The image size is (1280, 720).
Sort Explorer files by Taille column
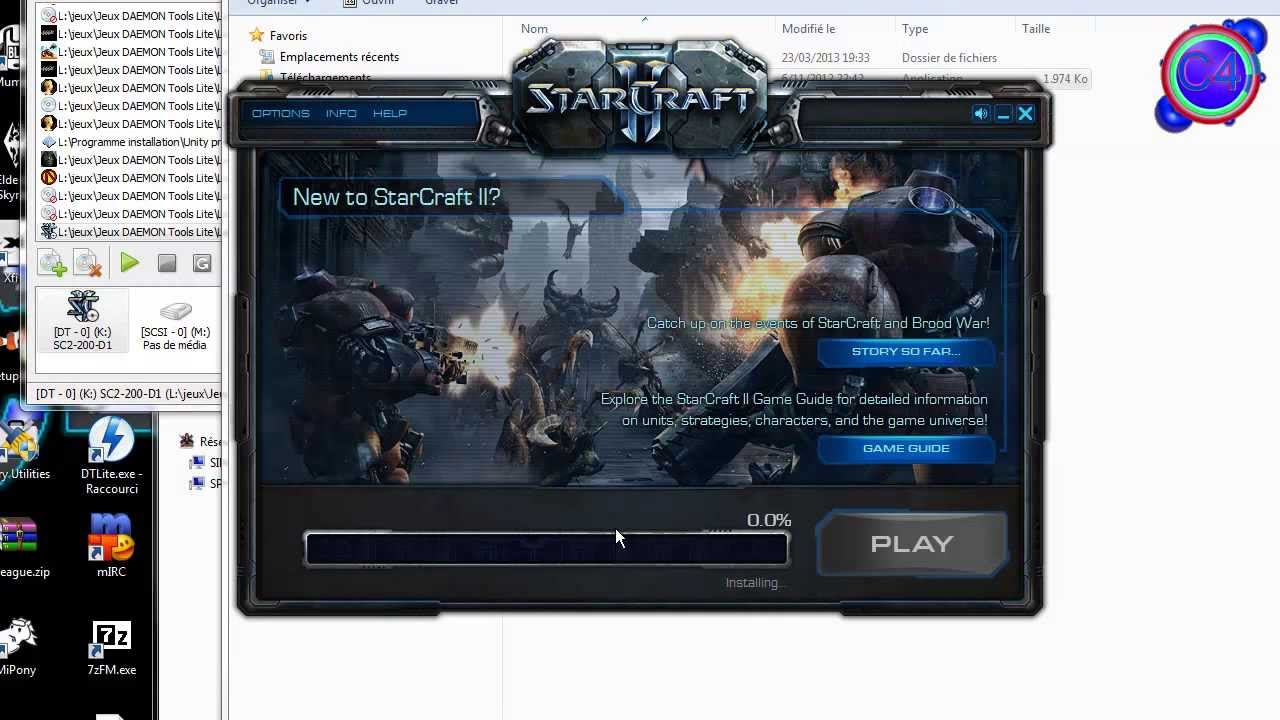pyautogui.click(x=1055, y=29)
